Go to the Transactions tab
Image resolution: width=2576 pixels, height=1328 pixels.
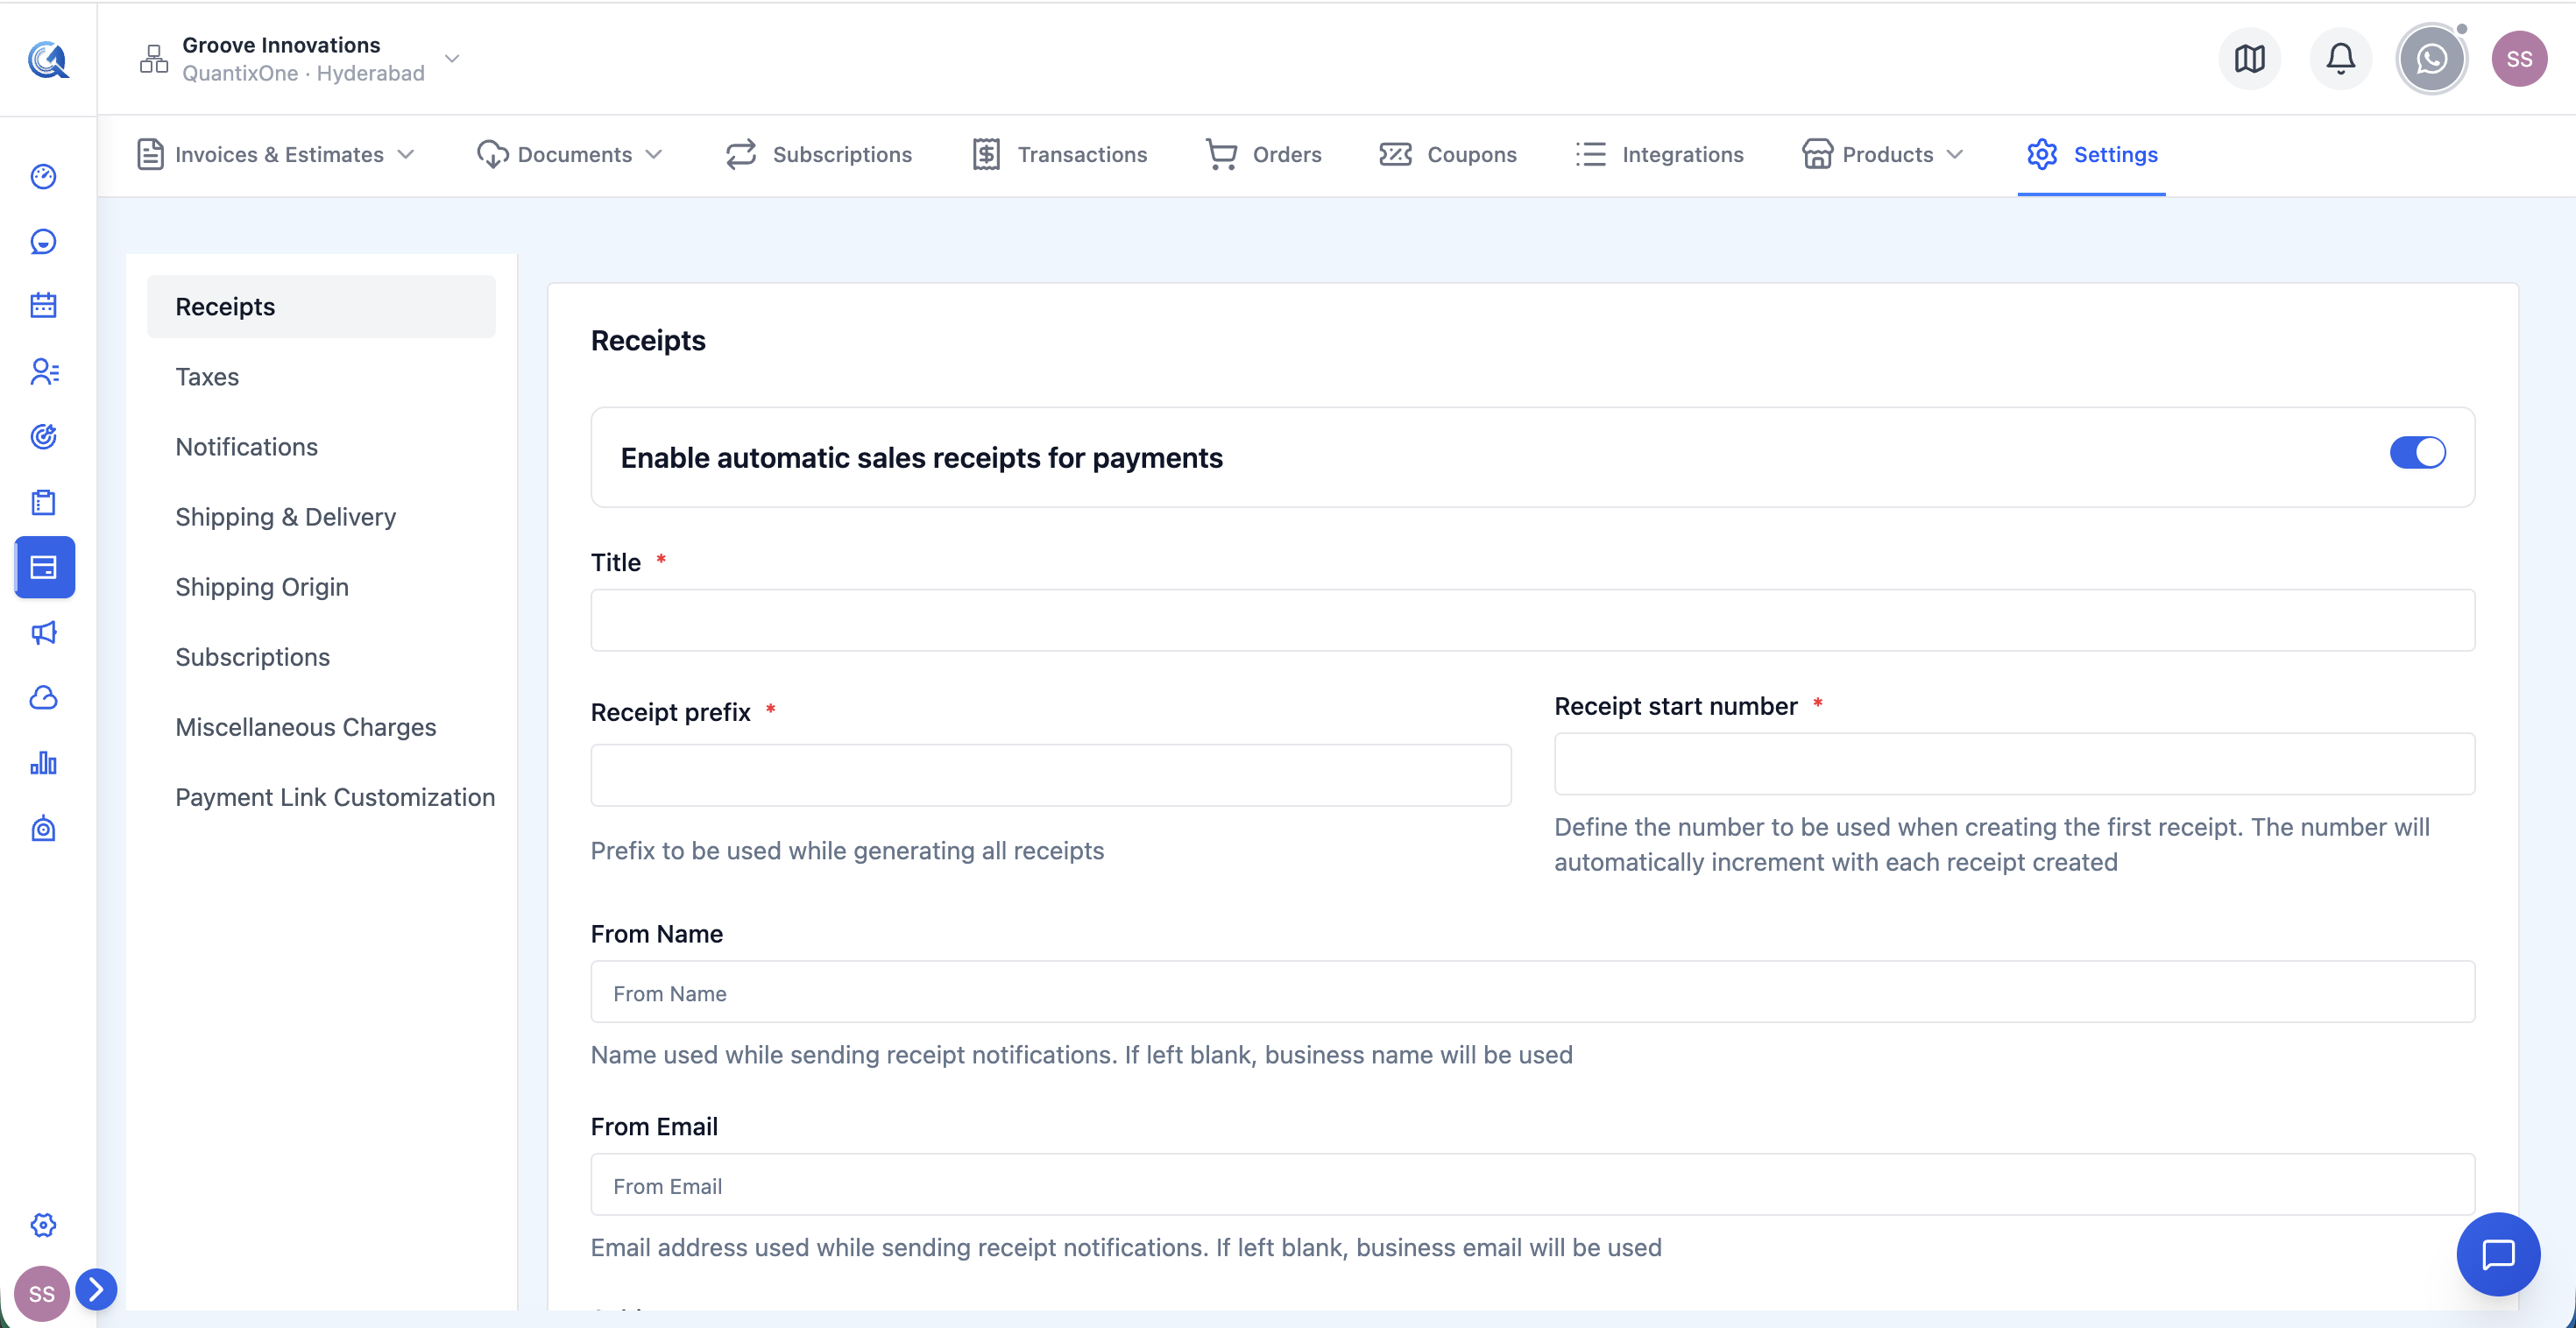click(1059, 154)
